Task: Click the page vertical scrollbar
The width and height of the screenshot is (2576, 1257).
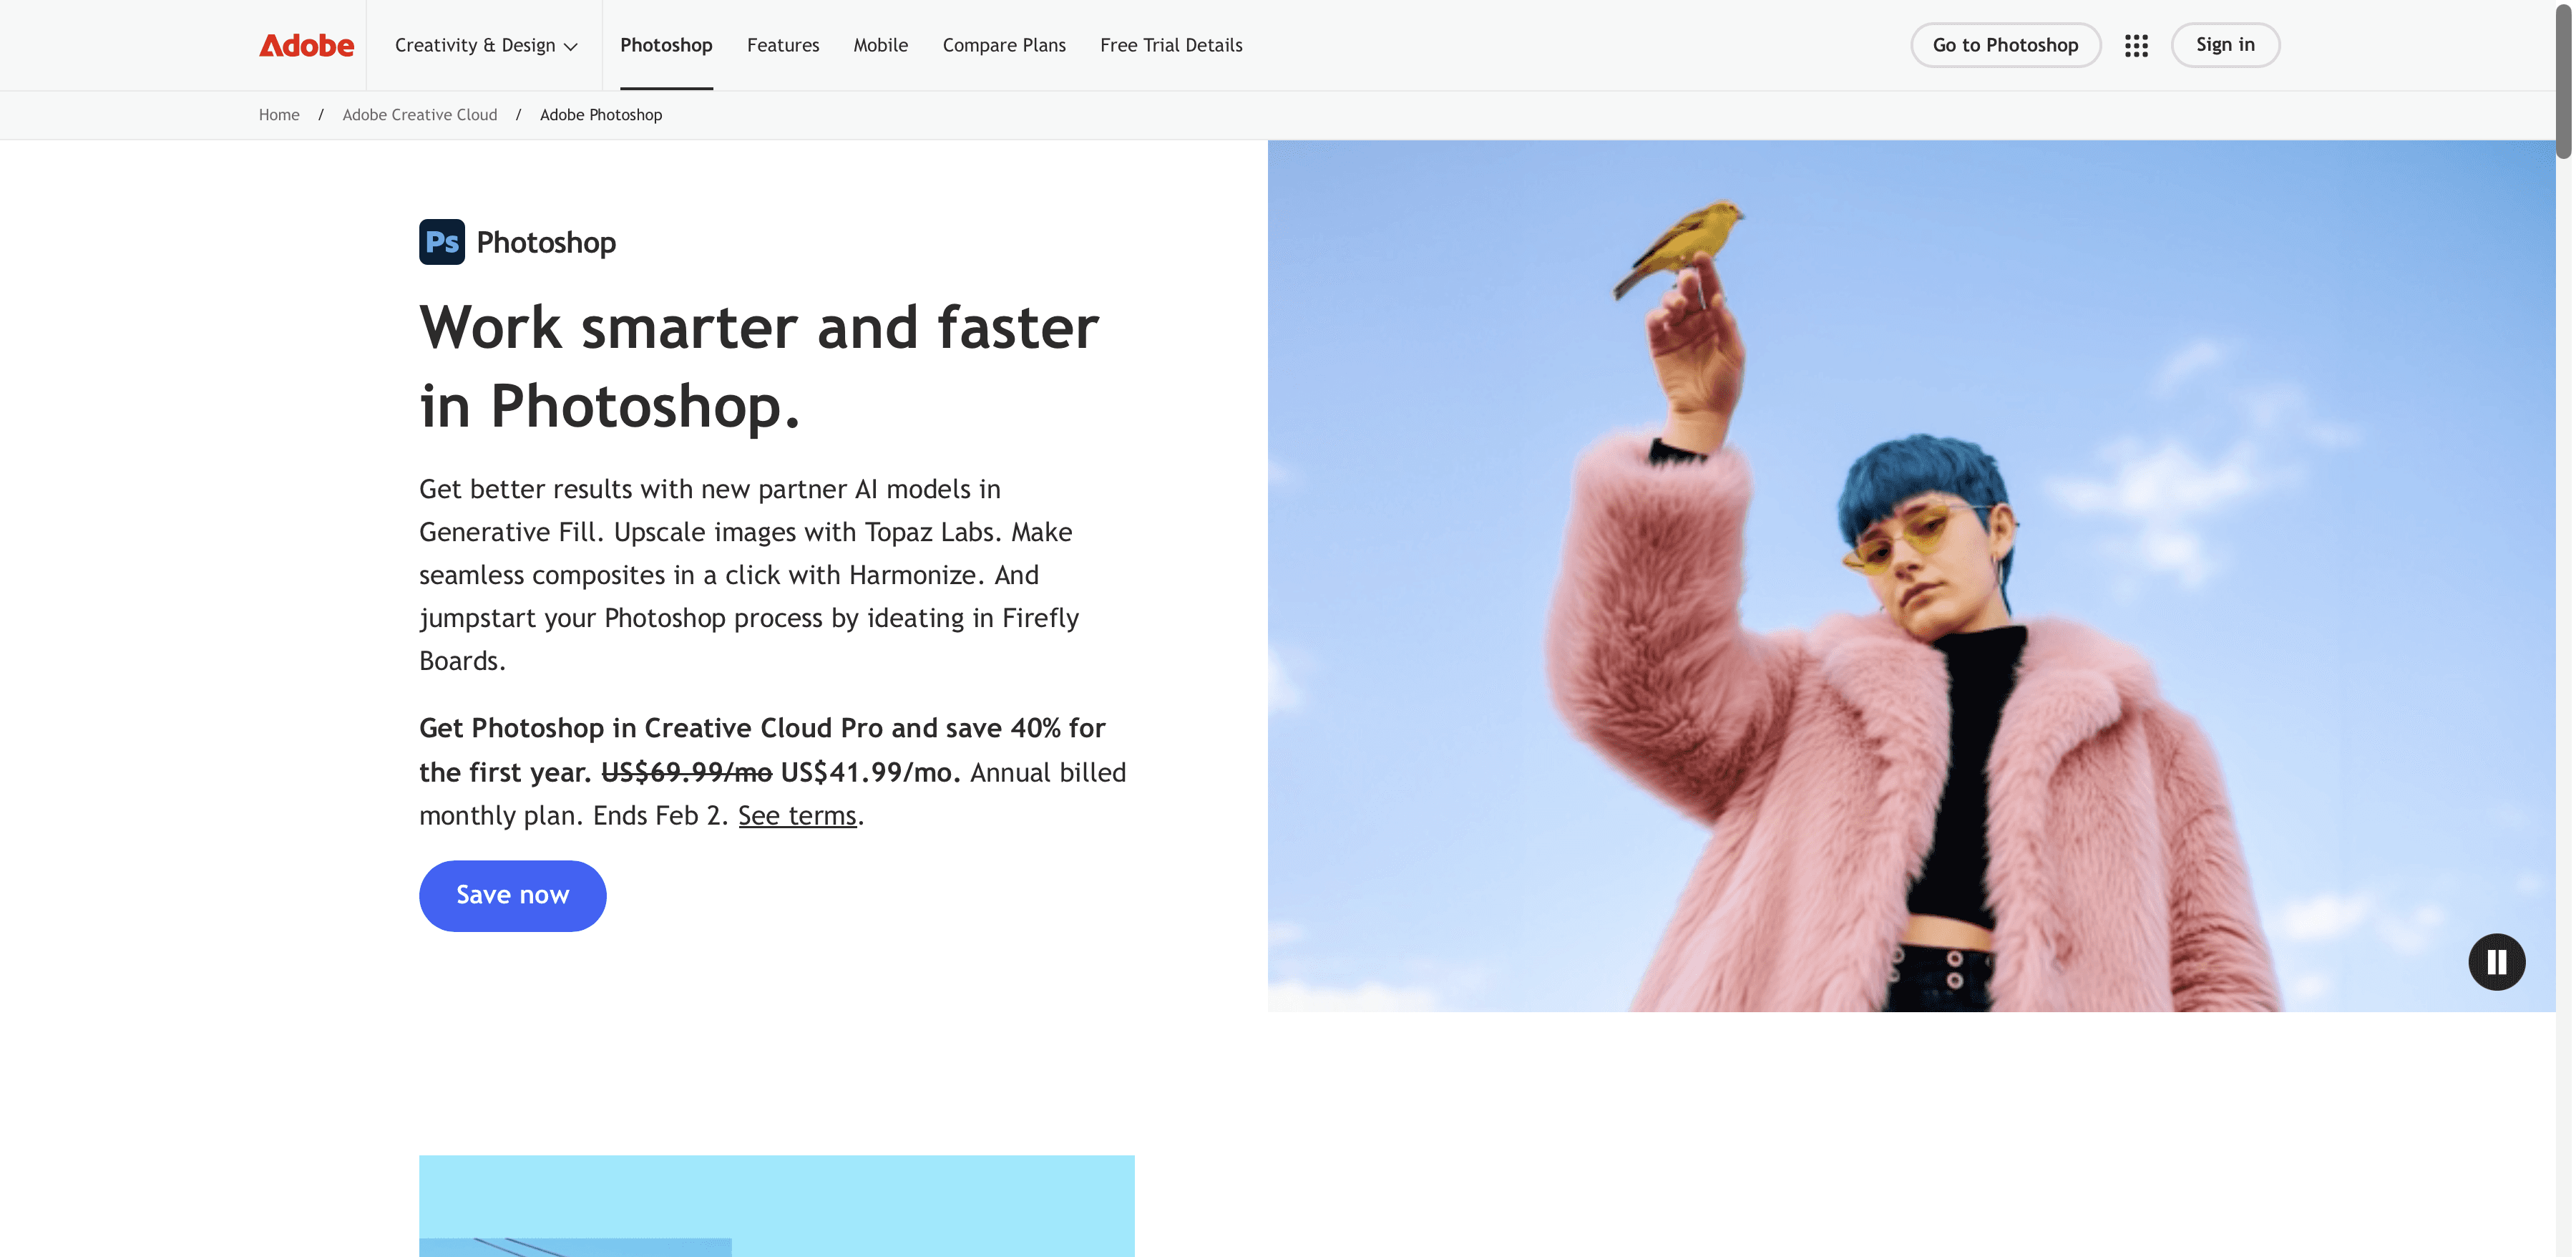Action: click(x=2565, y=80)
